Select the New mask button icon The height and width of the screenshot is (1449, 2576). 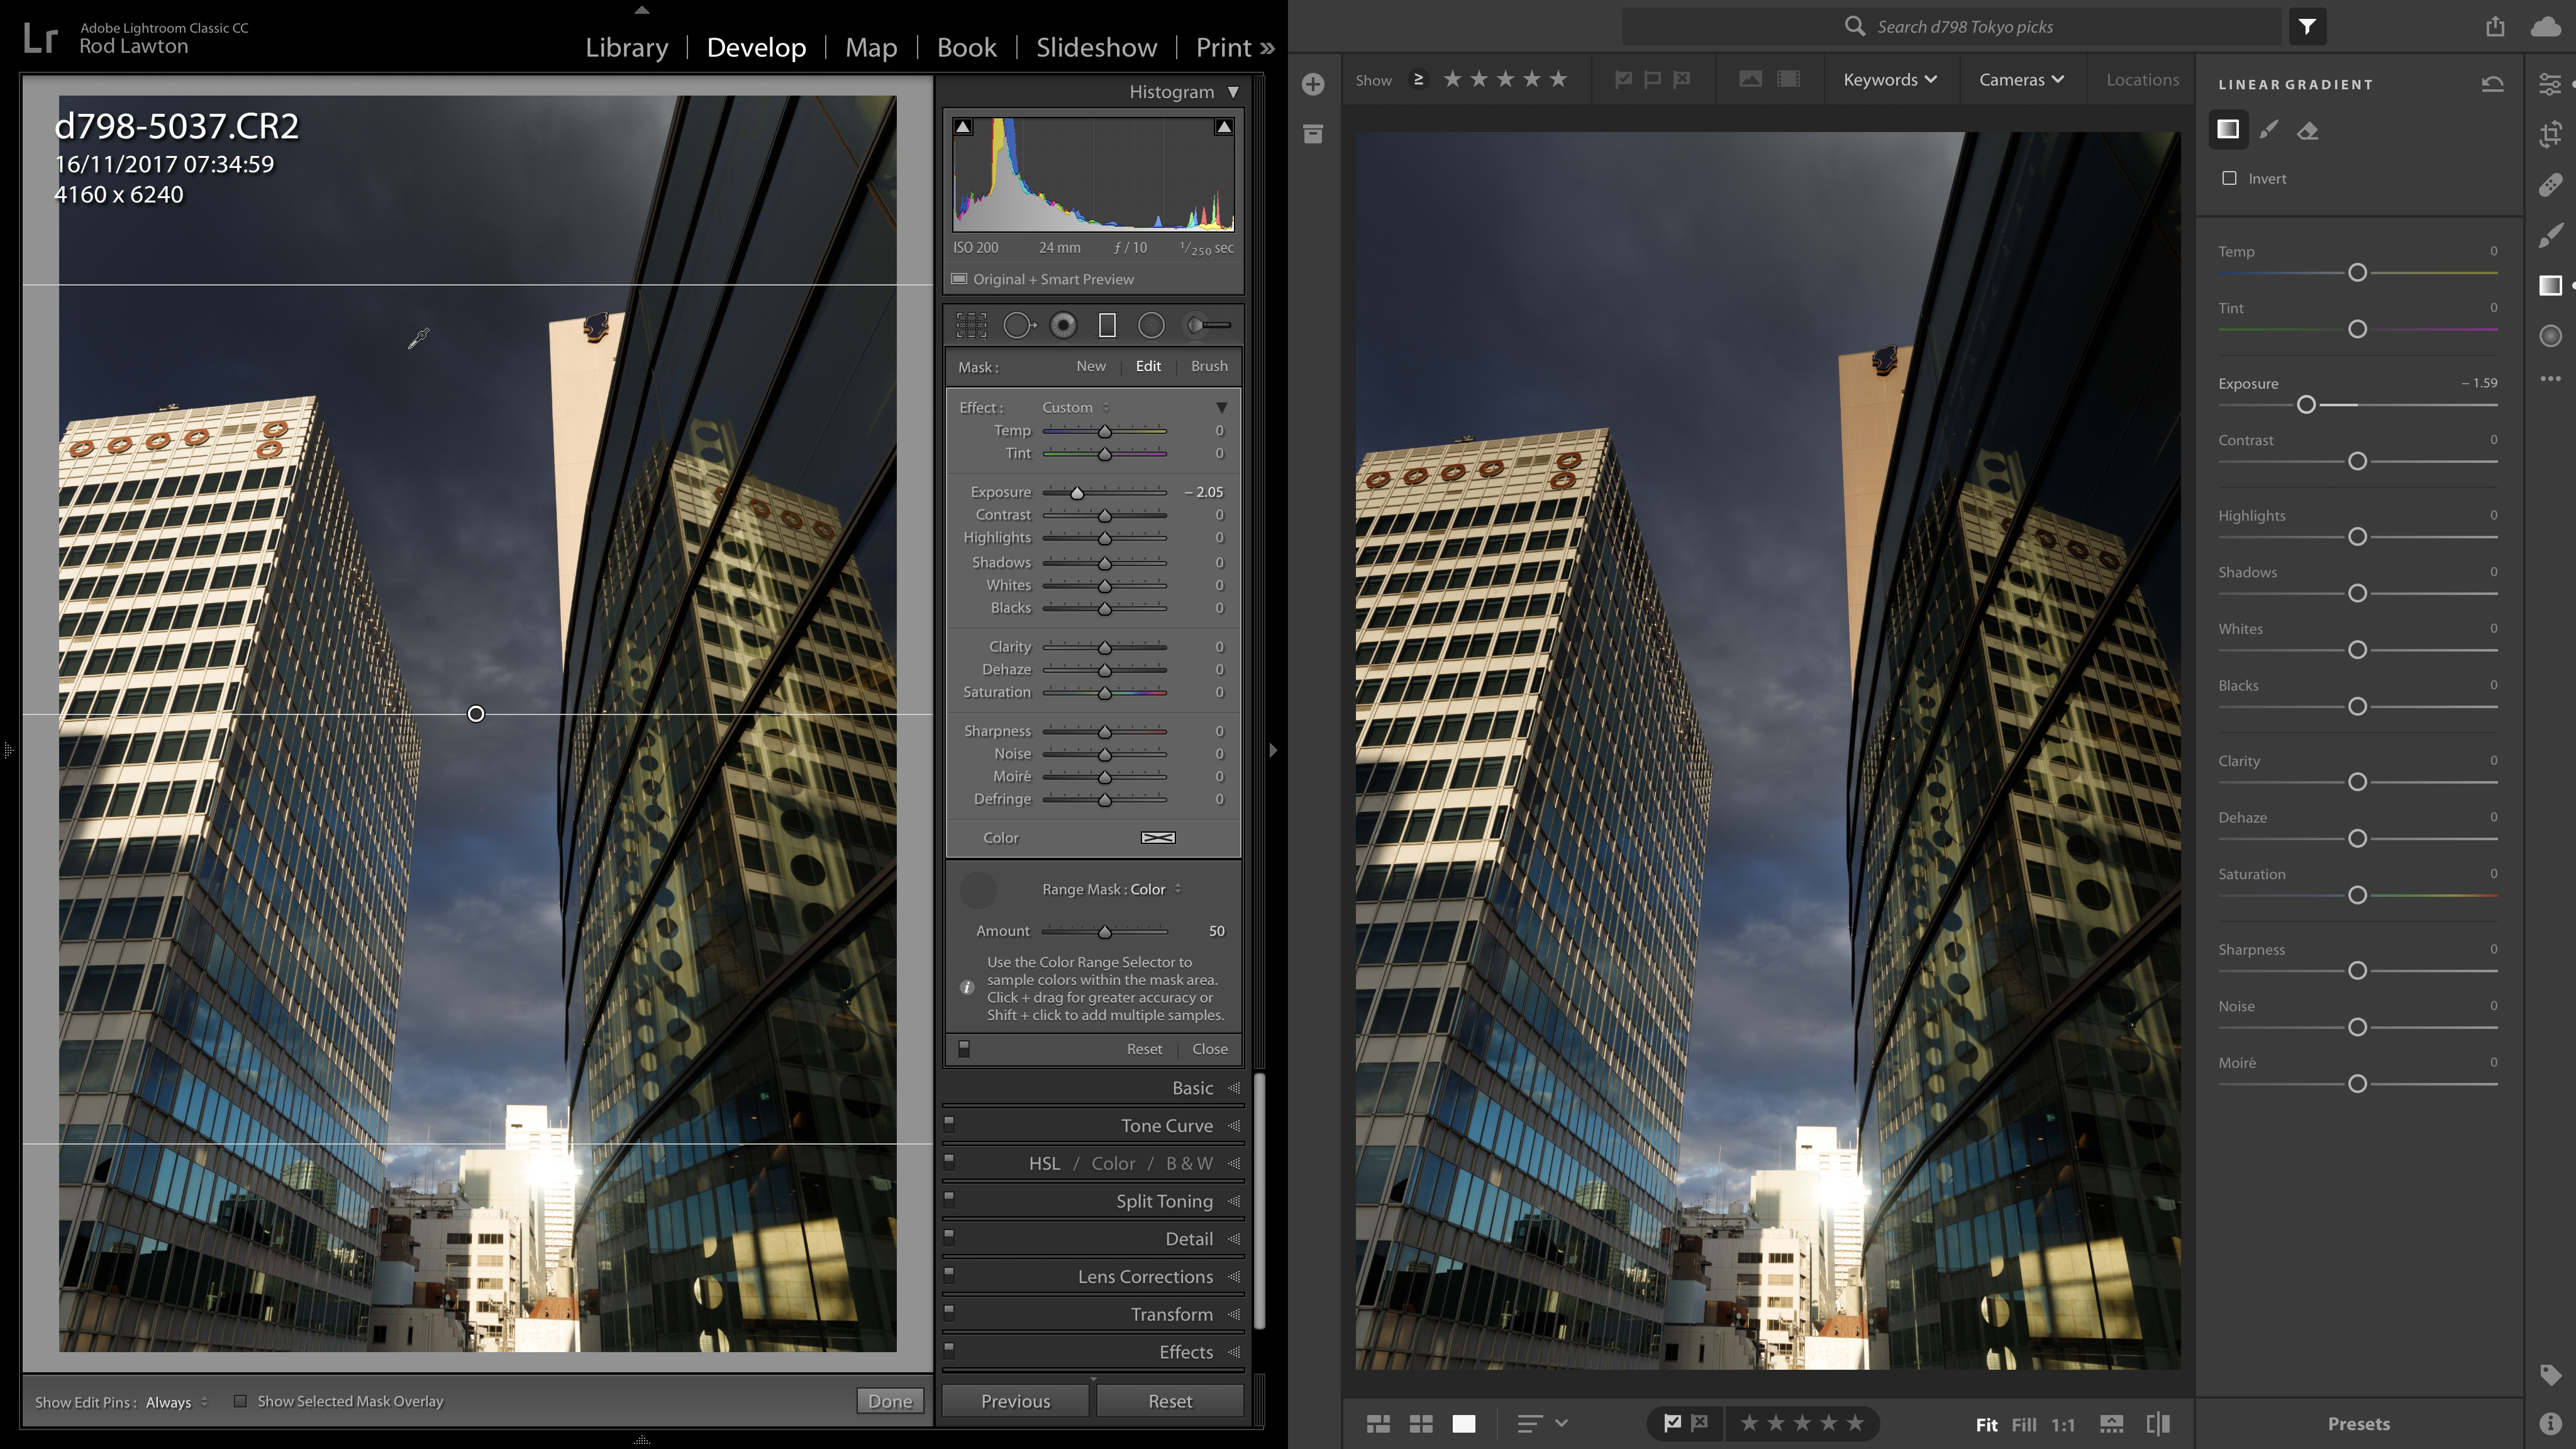[x=1092, y=366]
